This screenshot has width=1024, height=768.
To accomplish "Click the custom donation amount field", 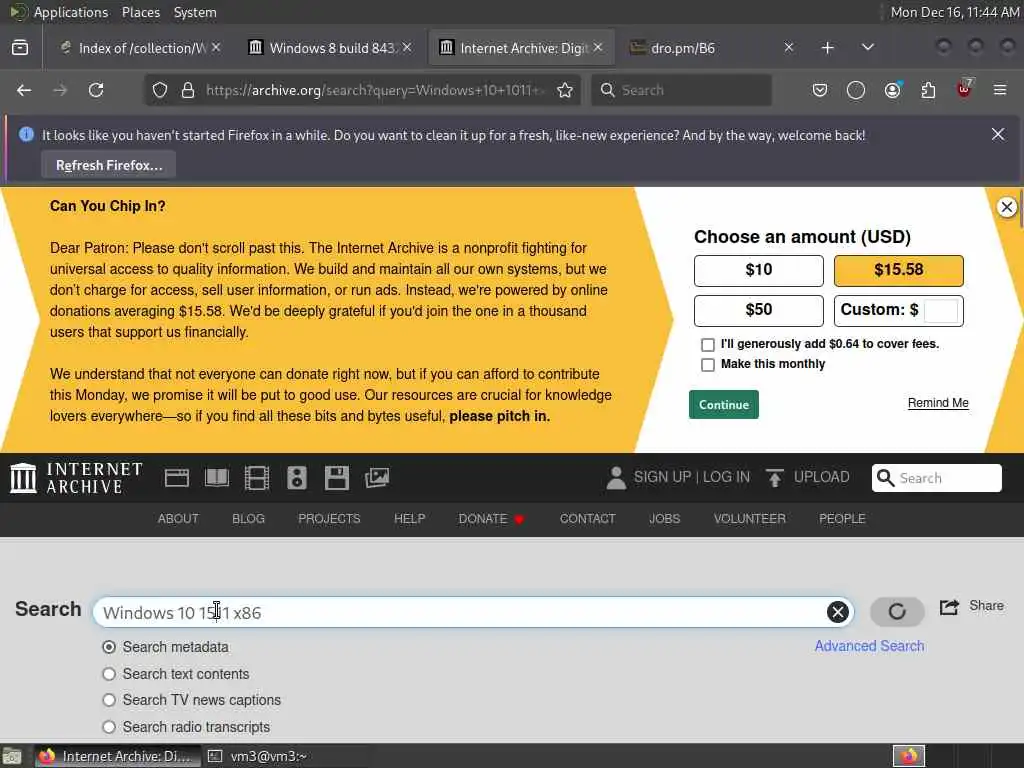I will point(941,310).
